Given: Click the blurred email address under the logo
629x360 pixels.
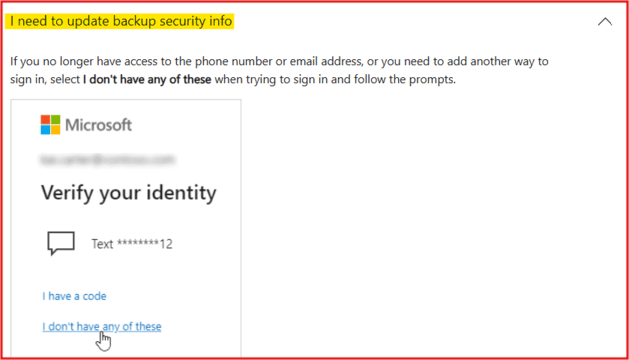Looking at the screenshot, I should click(x=107, y=160).
